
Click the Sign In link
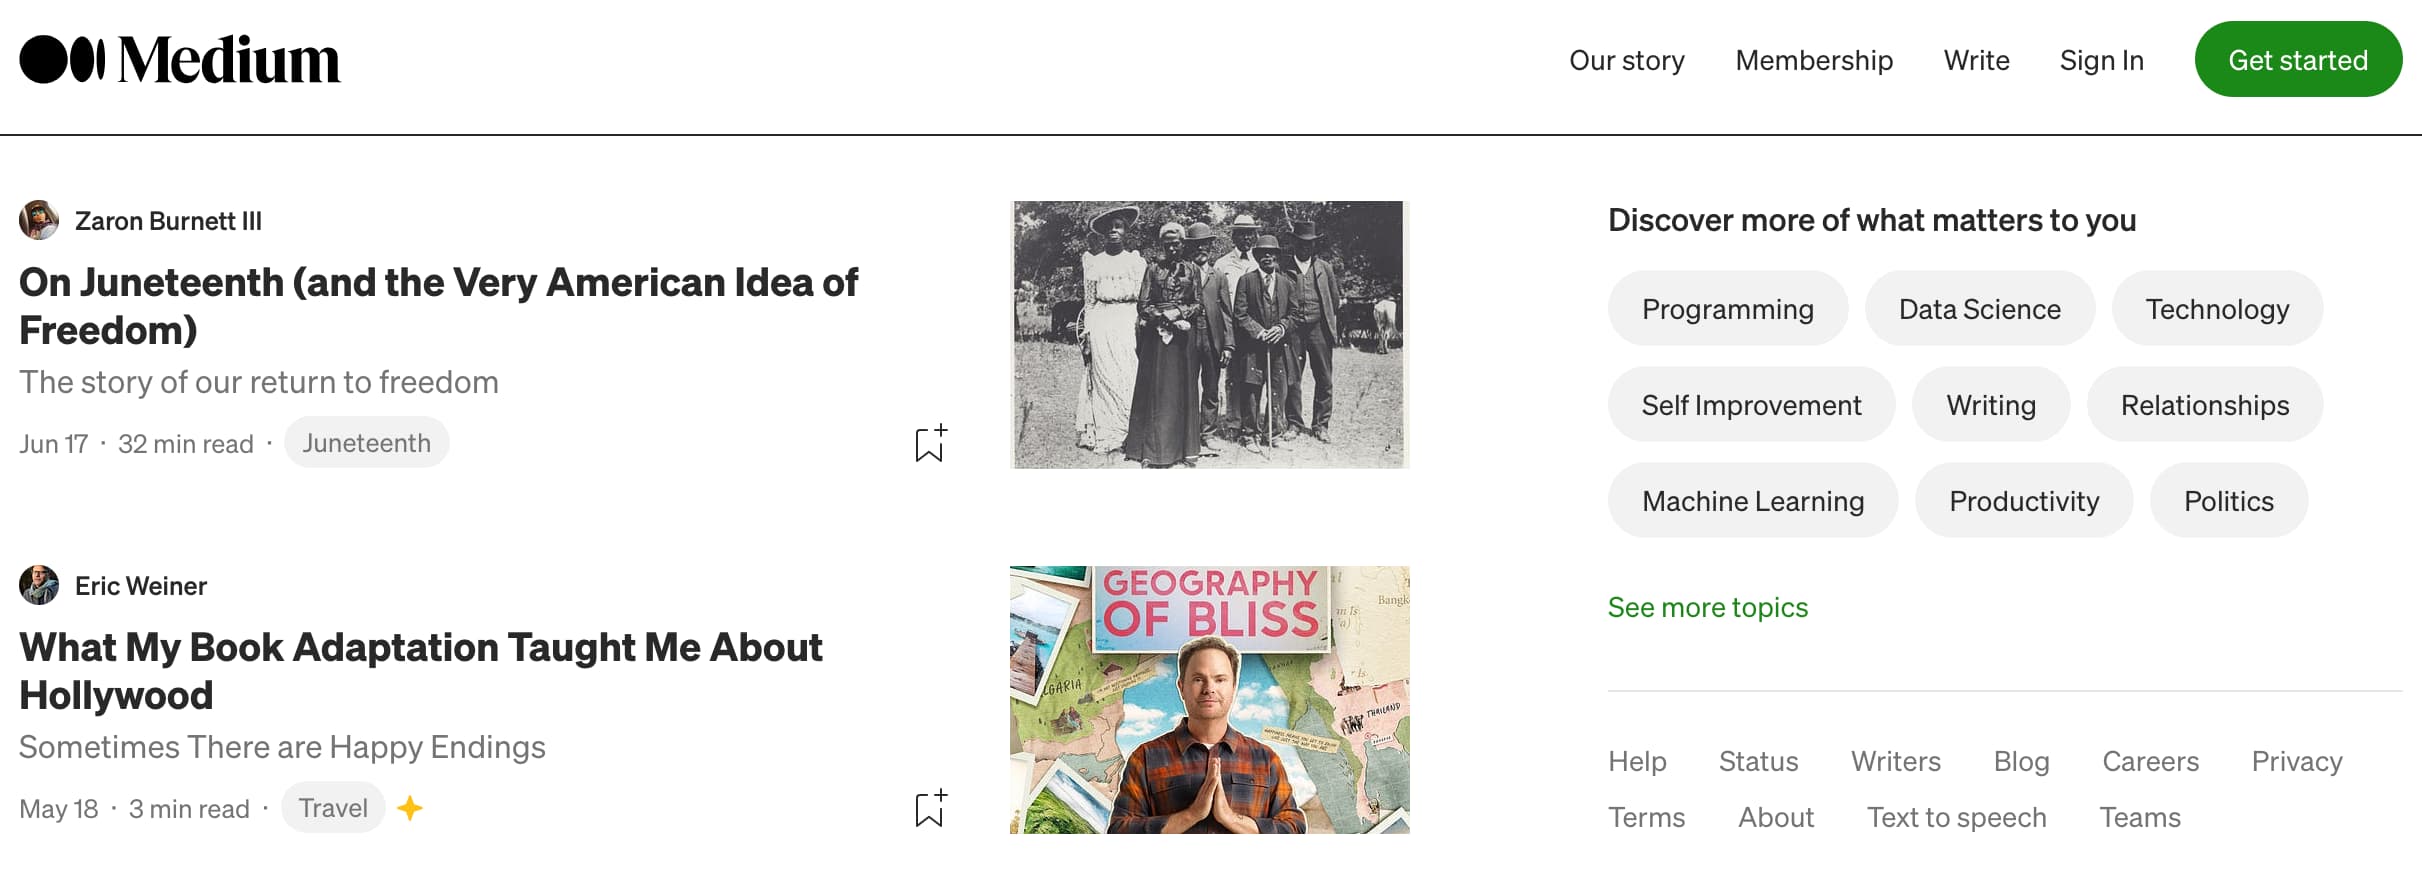(2101, 60)
